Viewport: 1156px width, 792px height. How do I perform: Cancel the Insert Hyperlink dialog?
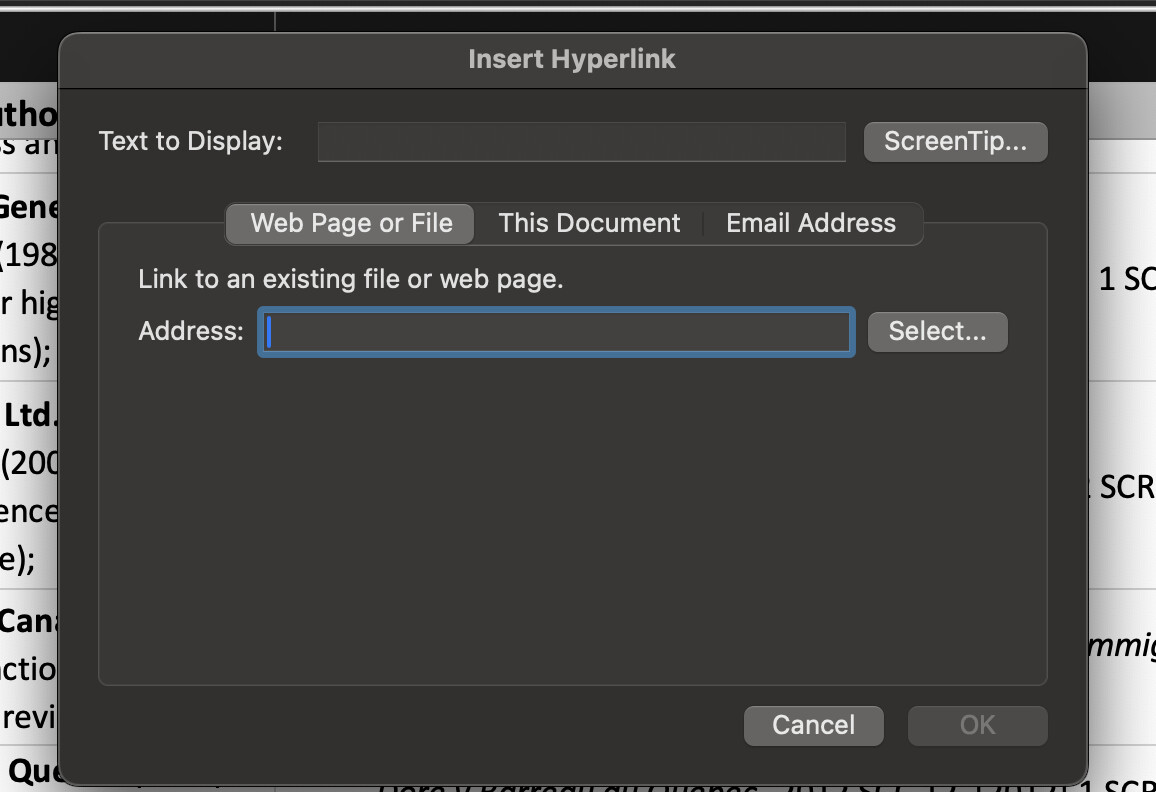tap(813, 725)
